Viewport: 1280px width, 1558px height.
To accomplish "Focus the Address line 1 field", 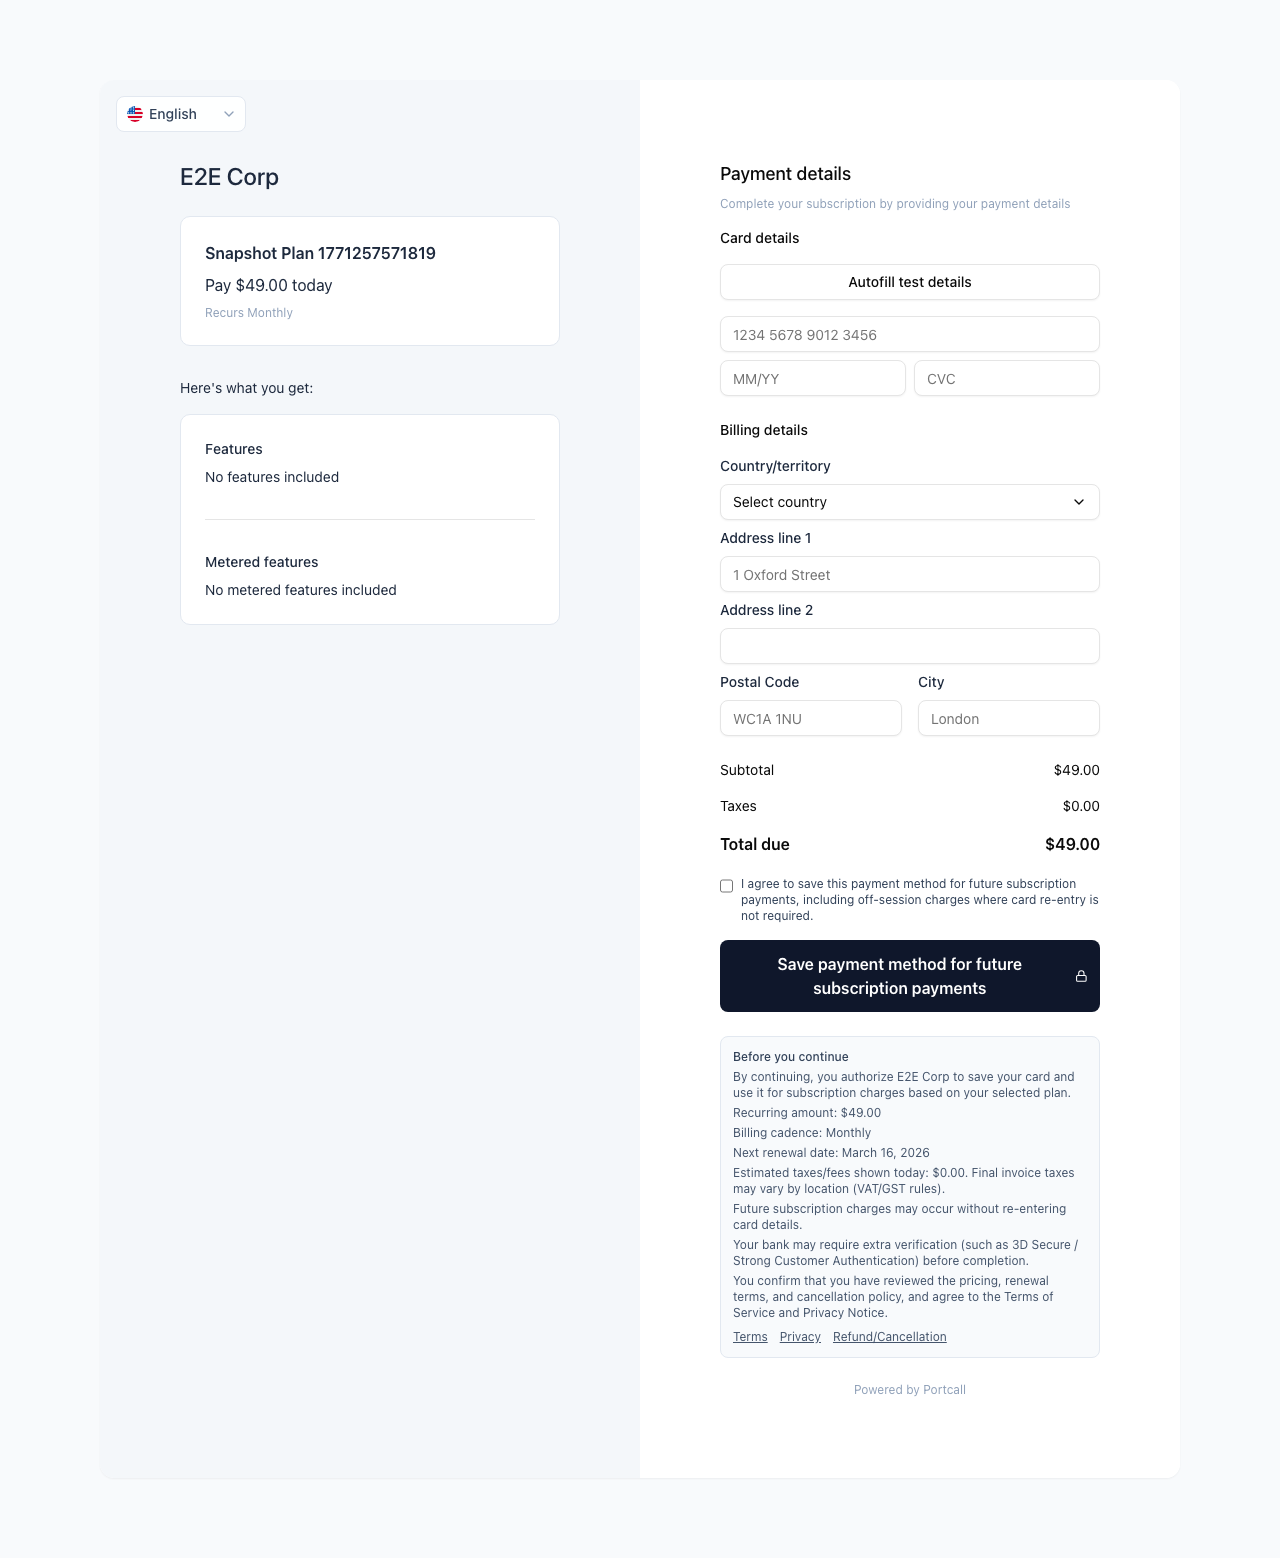I will [x=909, y=575].
